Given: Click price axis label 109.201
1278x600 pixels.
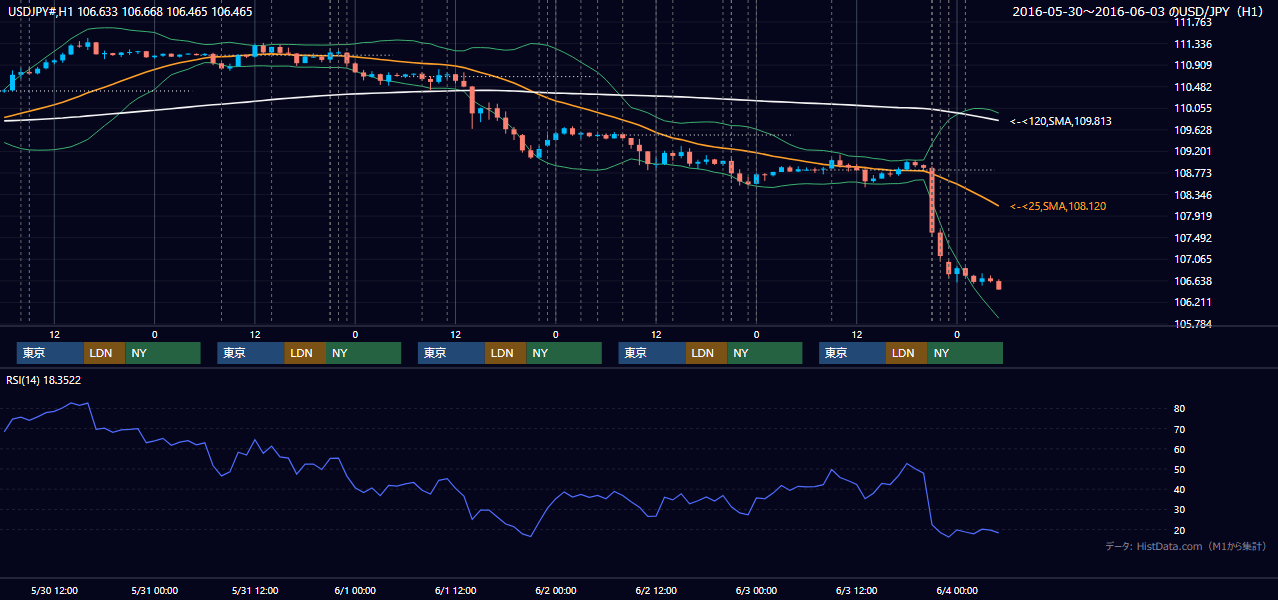Looking at the screenshot, I should (x=1193, y=151).
